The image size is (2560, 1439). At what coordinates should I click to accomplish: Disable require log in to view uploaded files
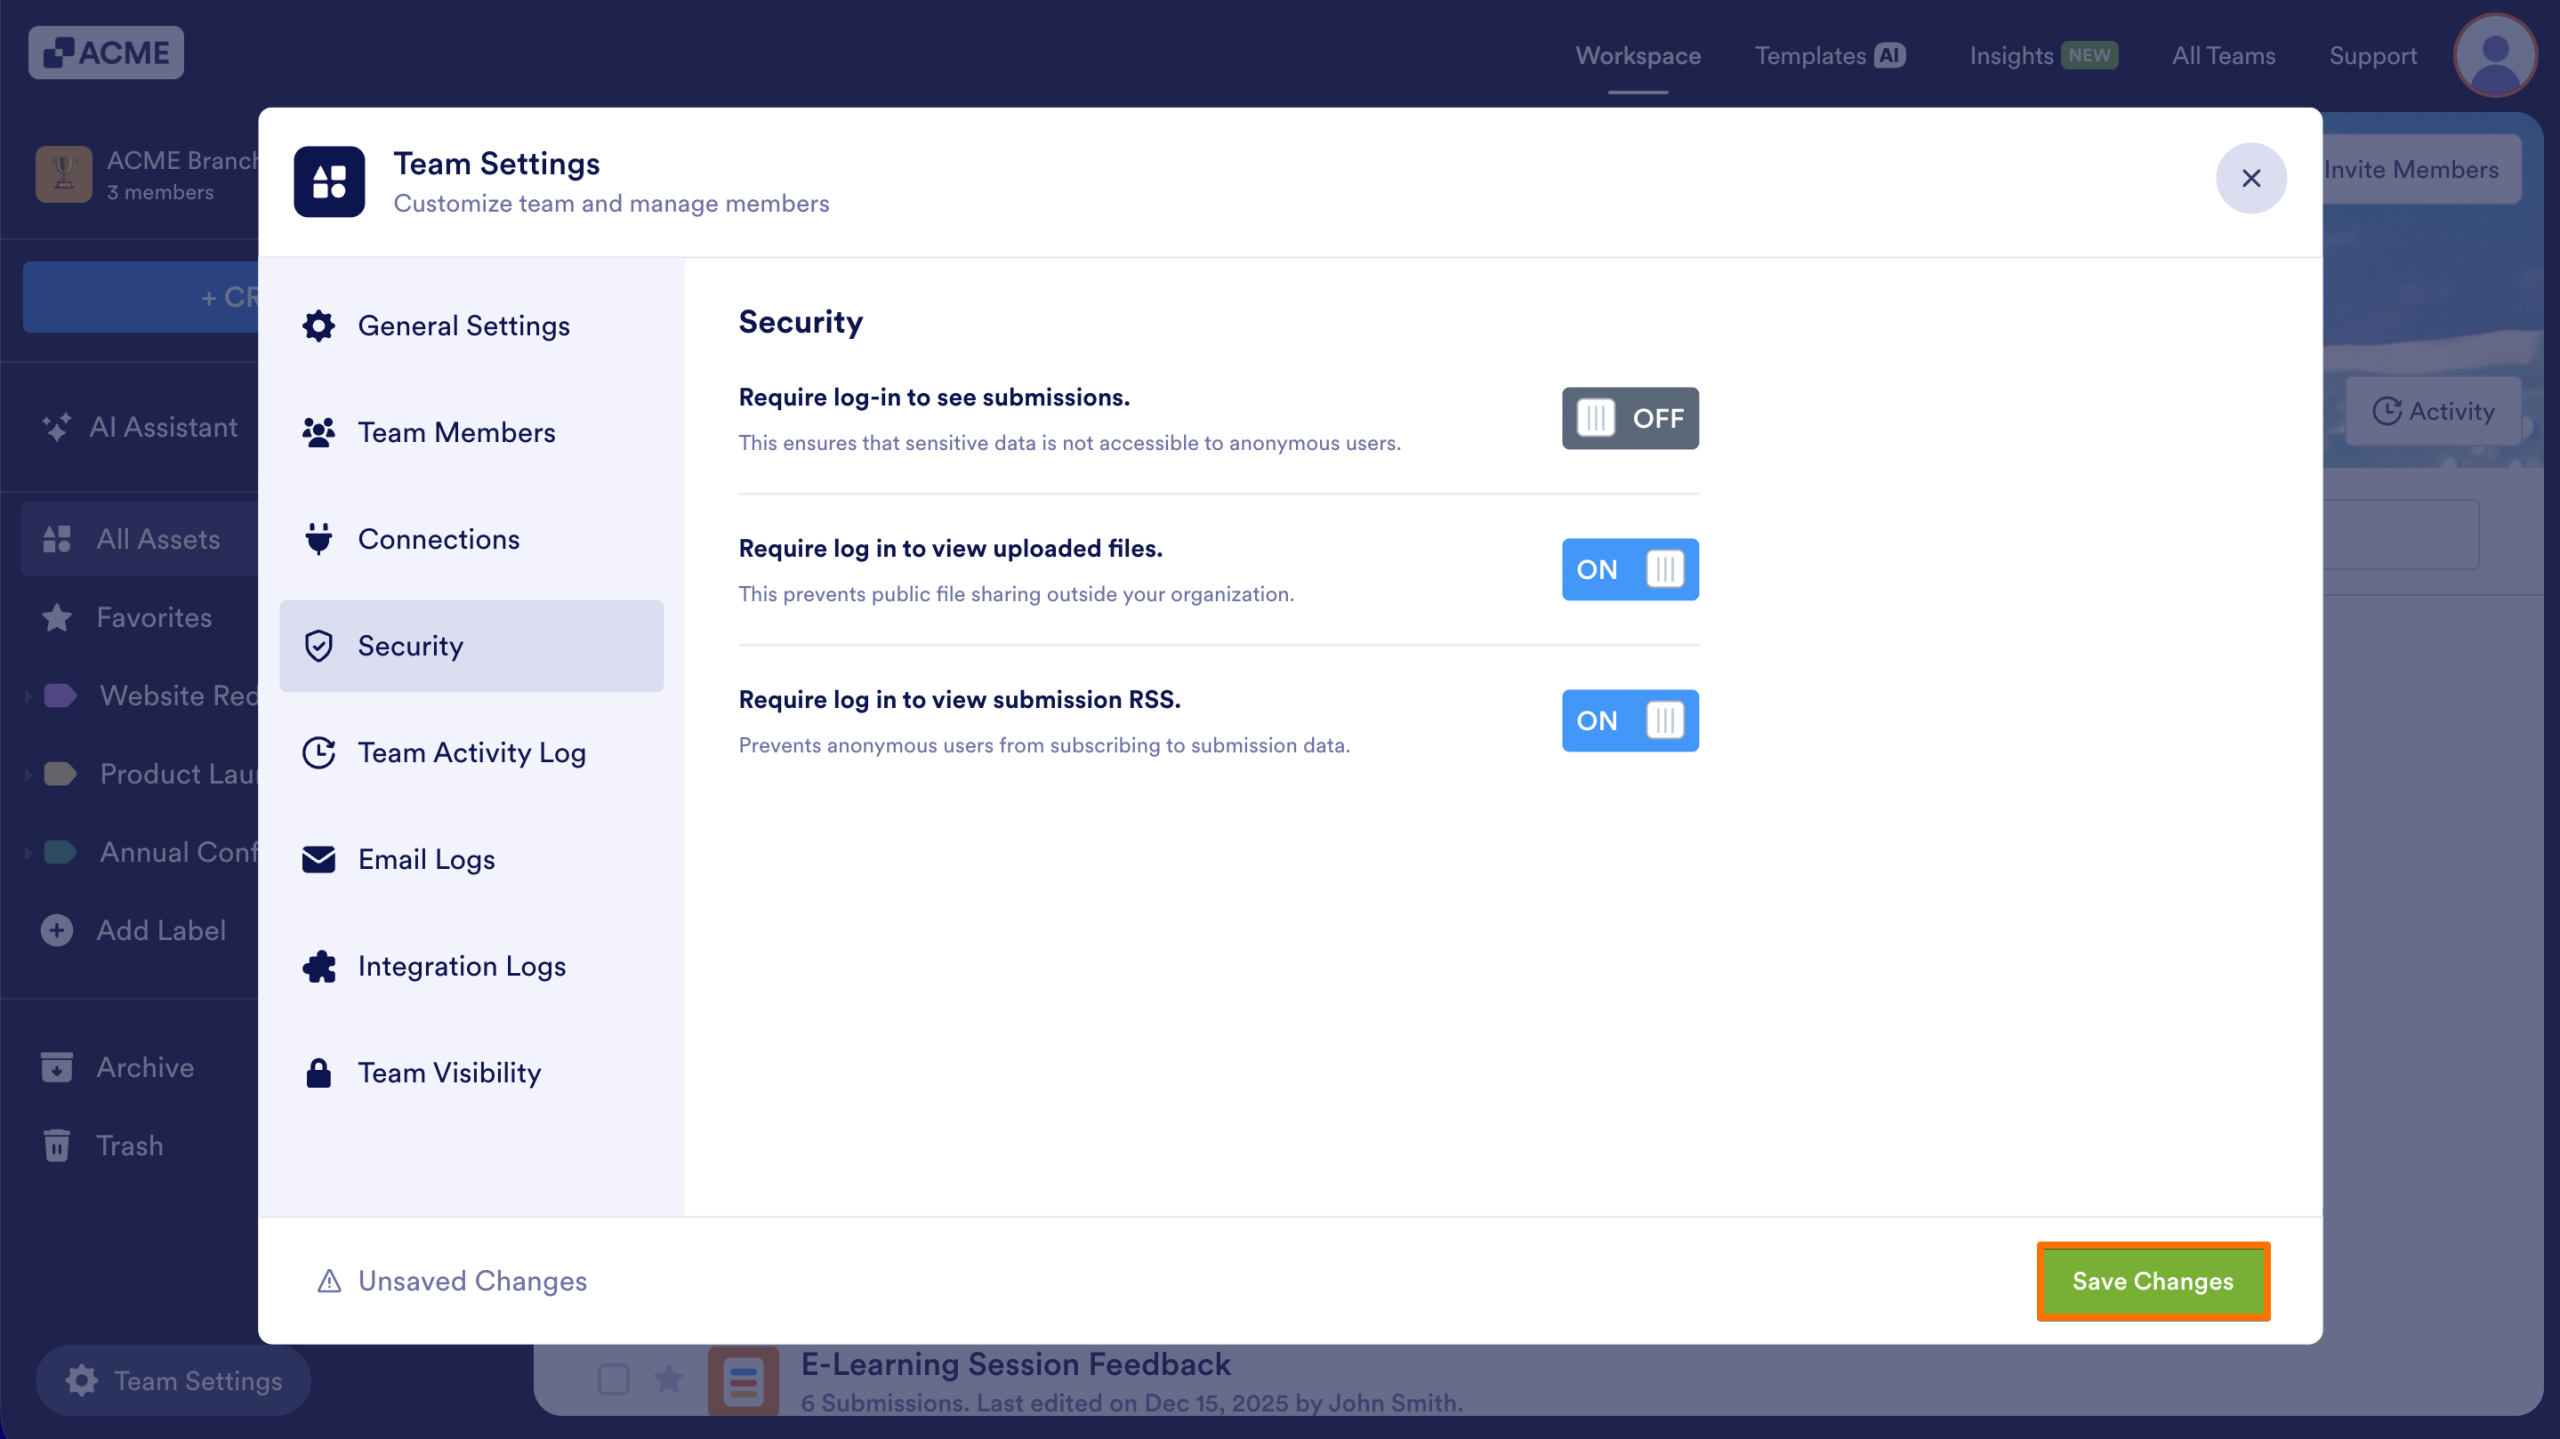coord(1629,569)
